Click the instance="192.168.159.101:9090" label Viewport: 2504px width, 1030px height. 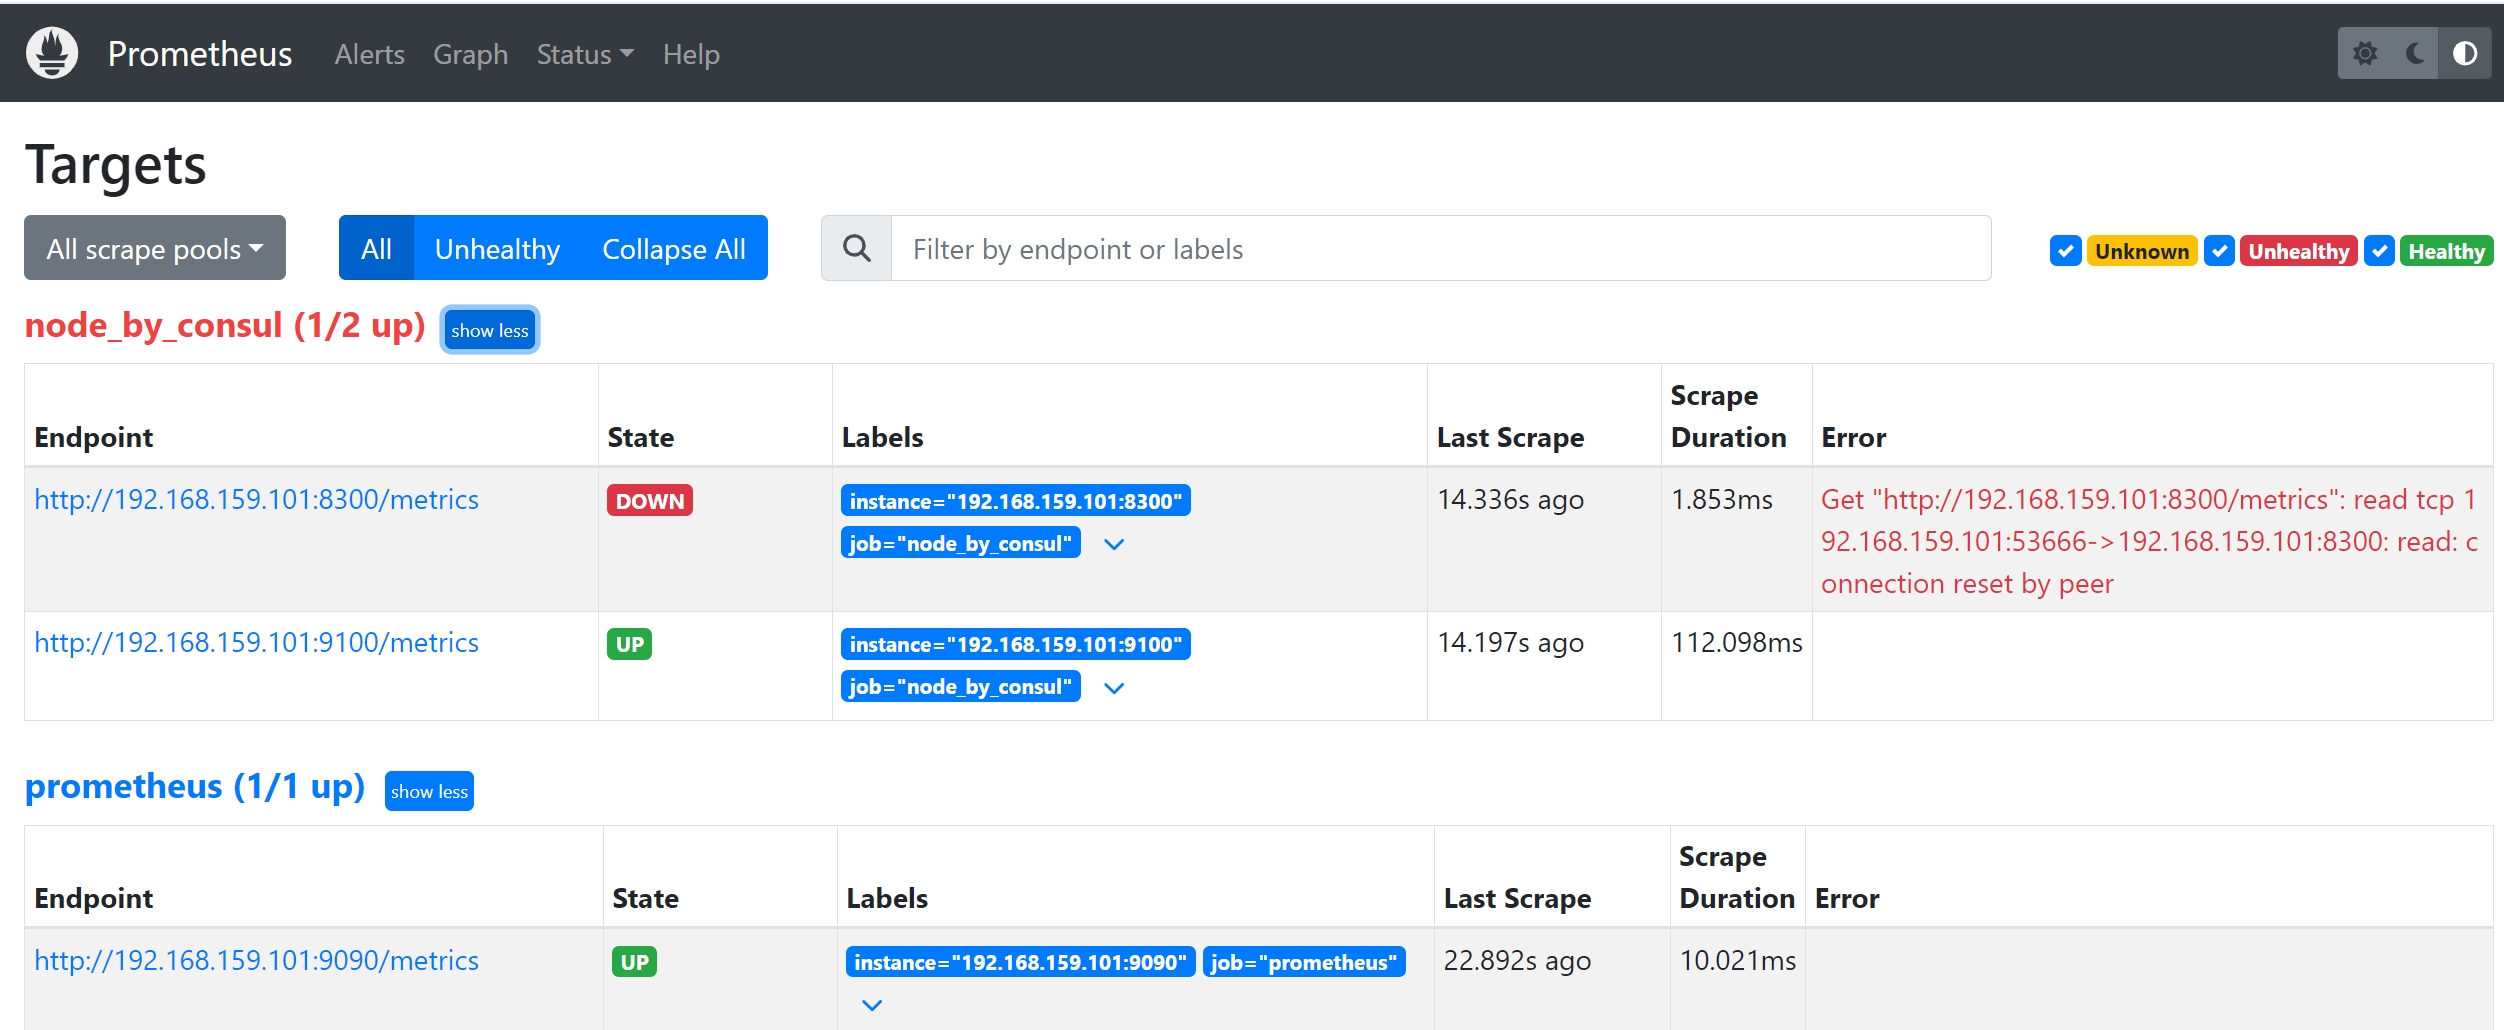pos(1021,962)
